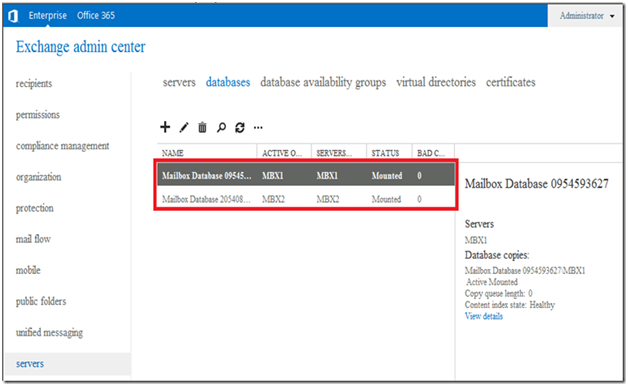Select Mailbox Database 205408... row
The width and height of the screenshot is (628, 386).
(x=306, y=199)
